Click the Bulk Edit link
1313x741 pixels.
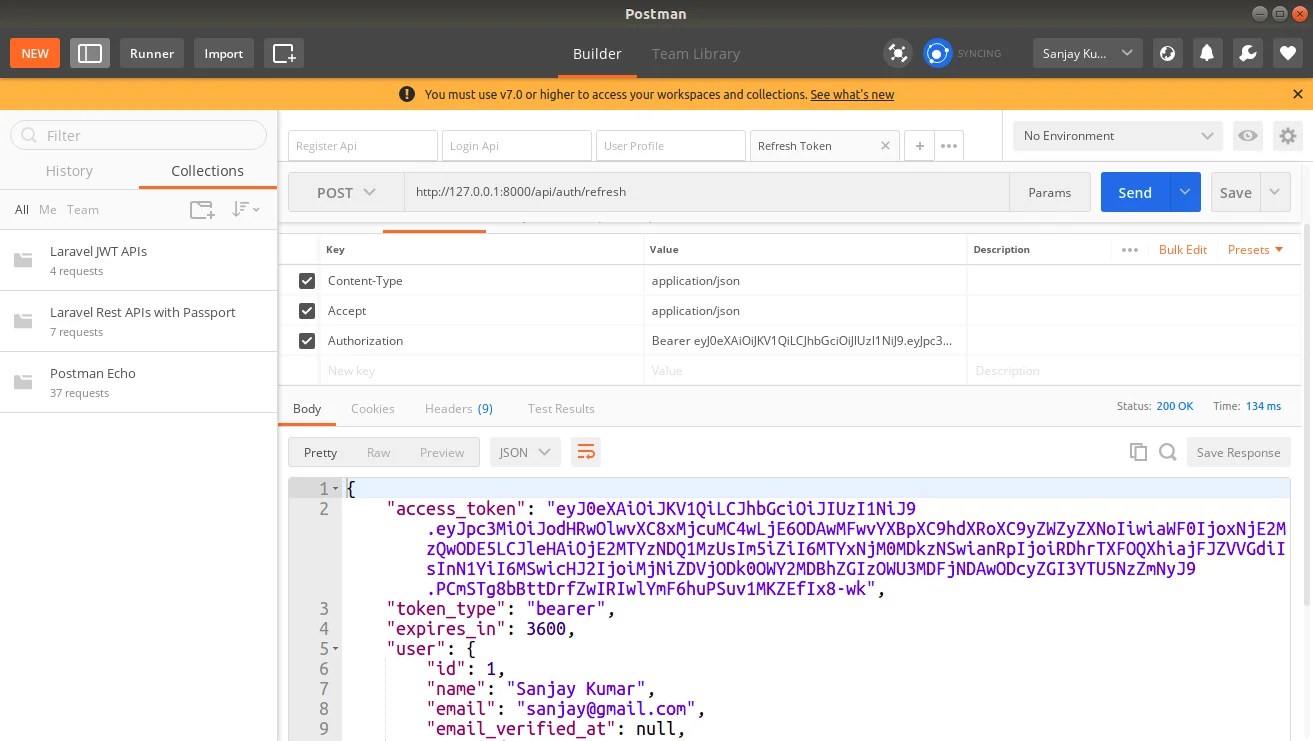click(x=1183, y=250)
